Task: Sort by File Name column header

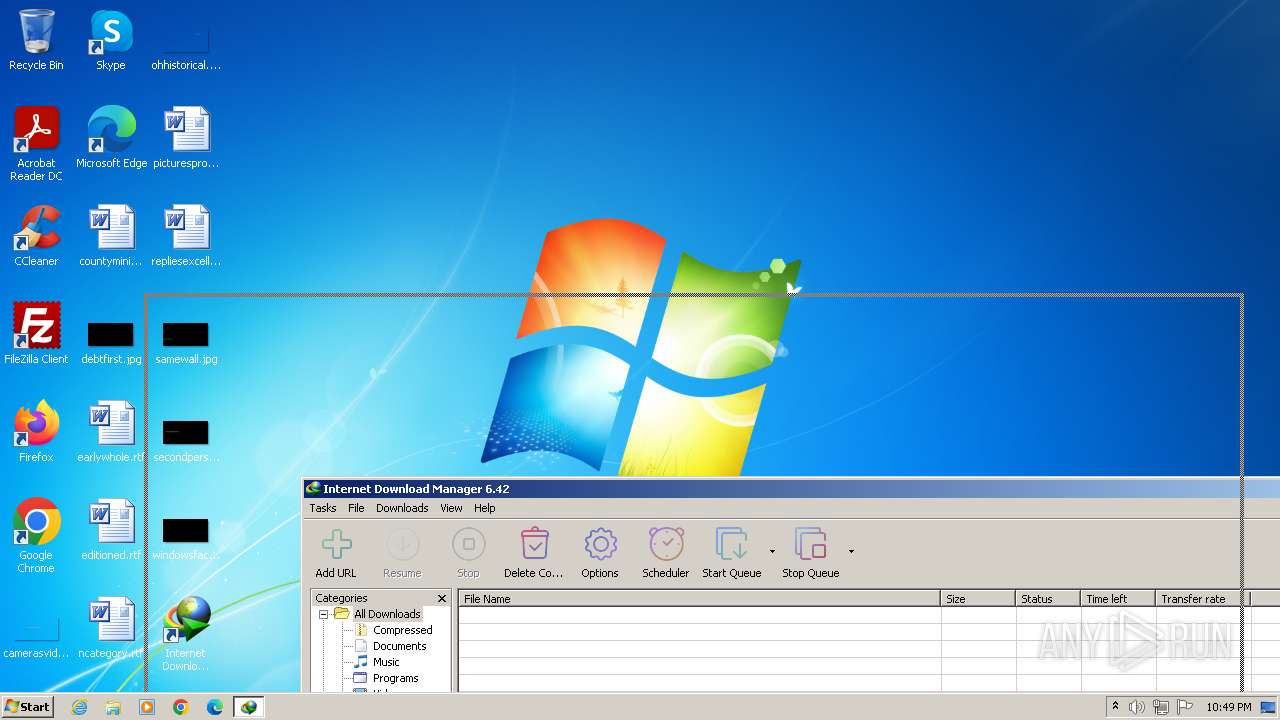Action: pos(699,599)
